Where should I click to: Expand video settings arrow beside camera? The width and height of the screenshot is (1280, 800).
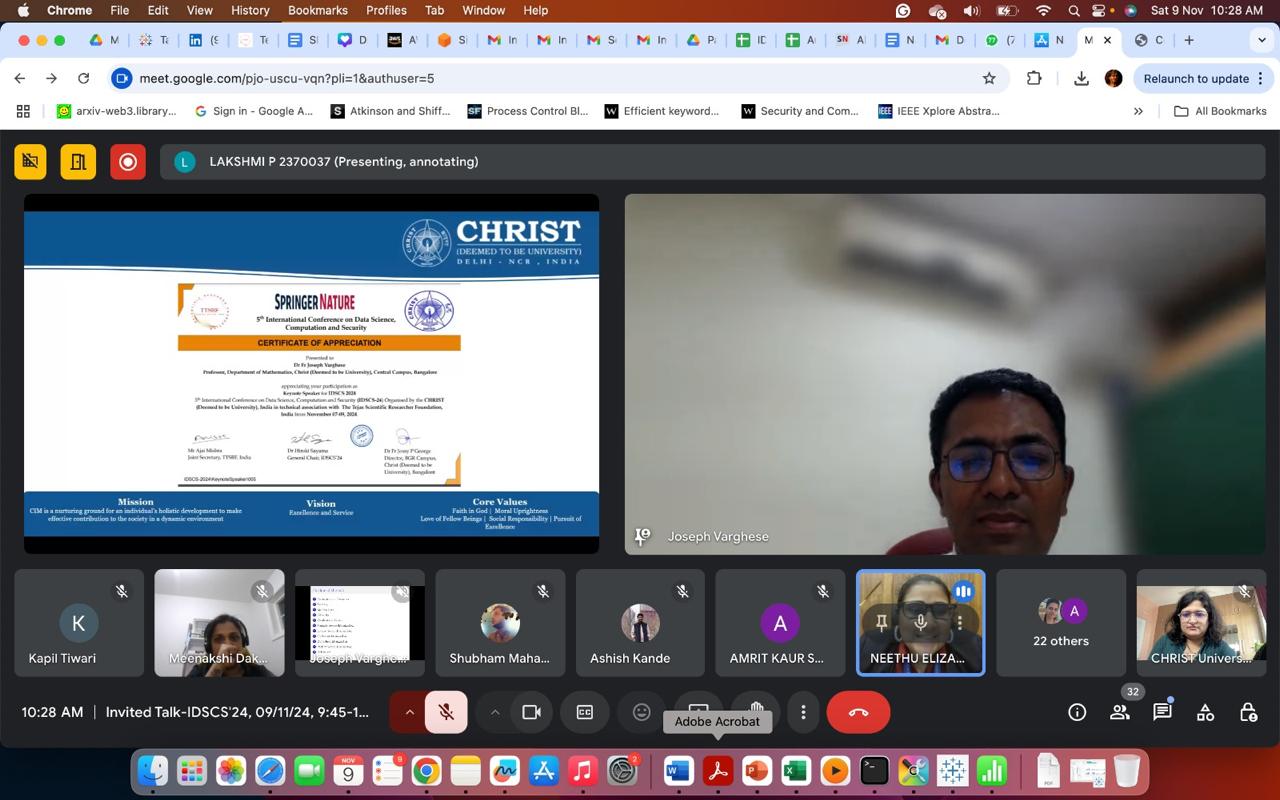point(494,712)
